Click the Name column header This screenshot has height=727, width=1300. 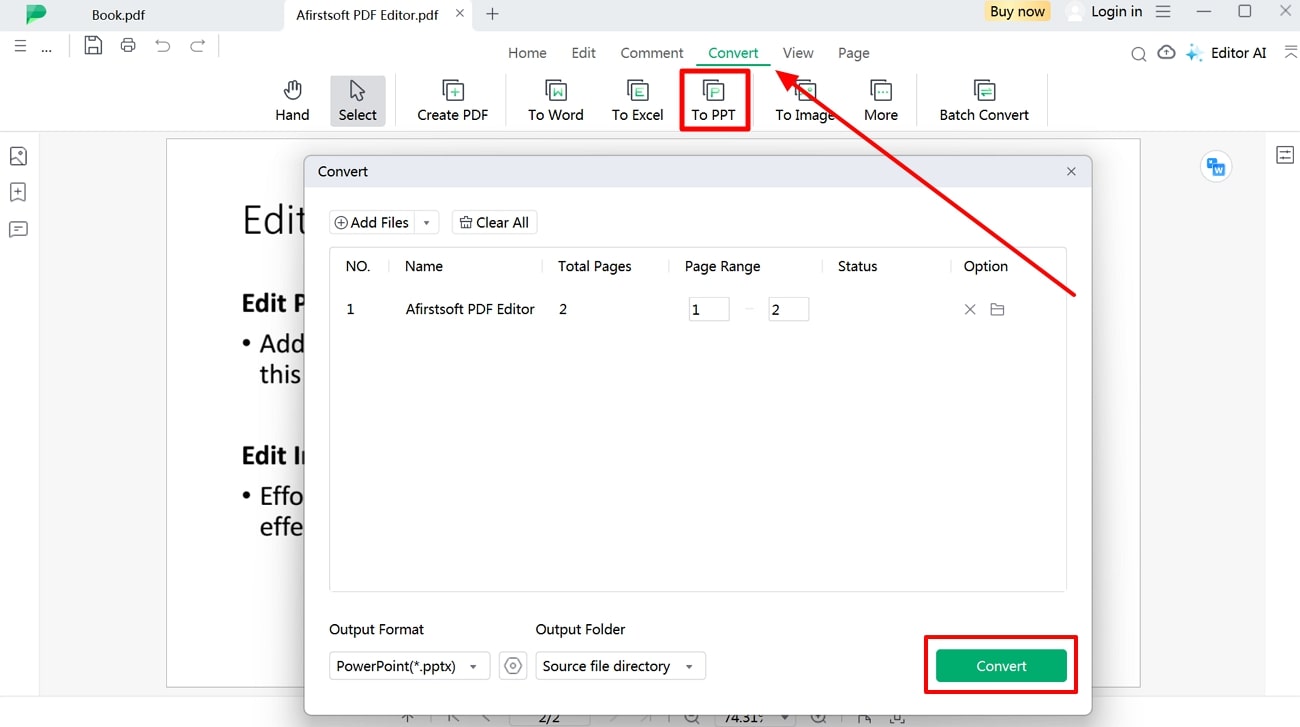click(x=424, y=266)
